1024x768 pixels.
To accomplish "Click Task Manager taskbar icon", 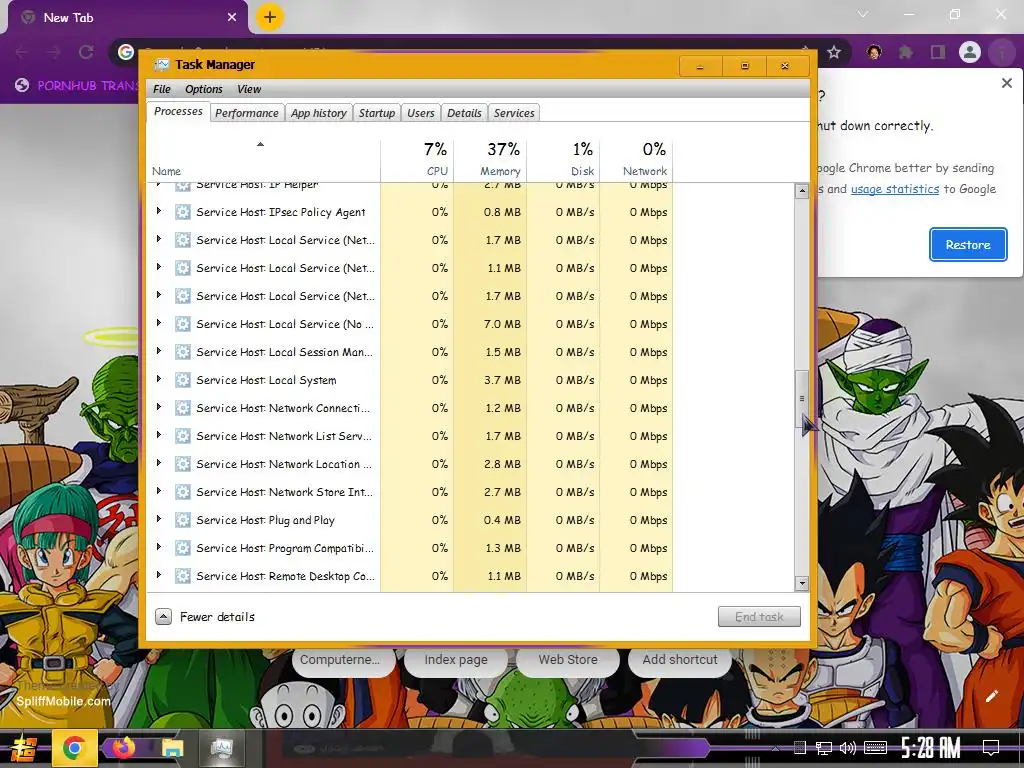I will (221, 748).
